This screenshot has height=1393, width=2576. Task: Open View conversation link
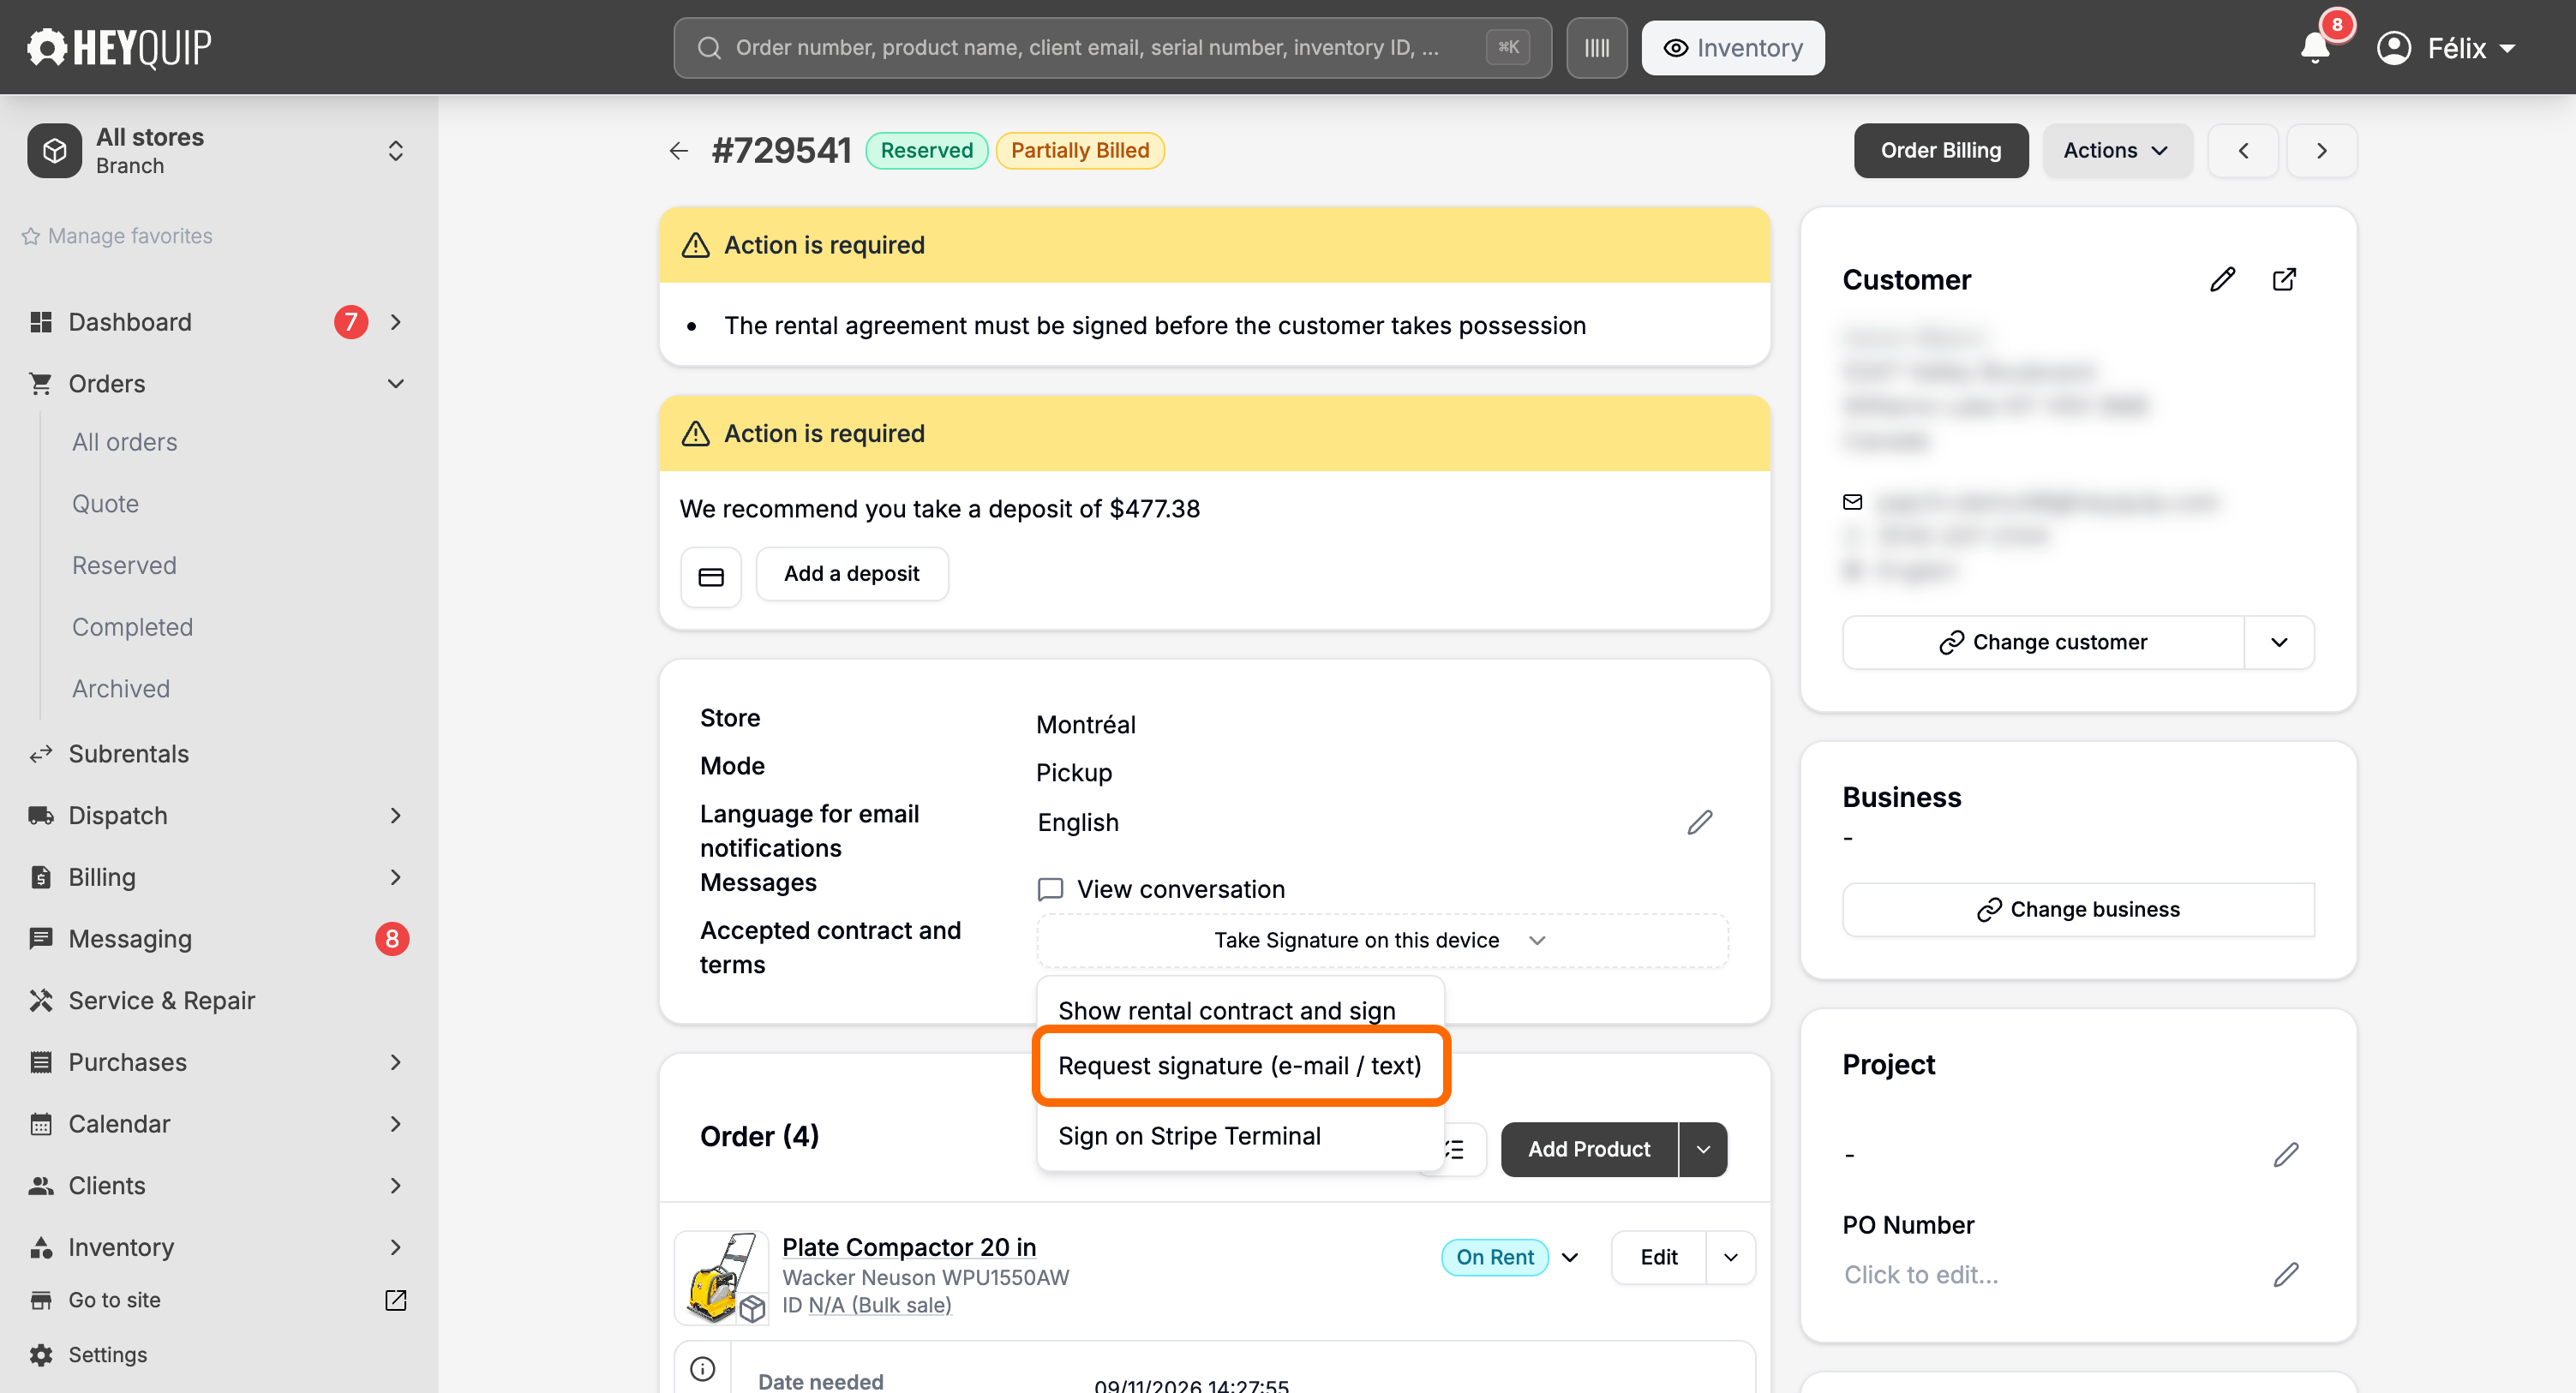(1161, 889)
